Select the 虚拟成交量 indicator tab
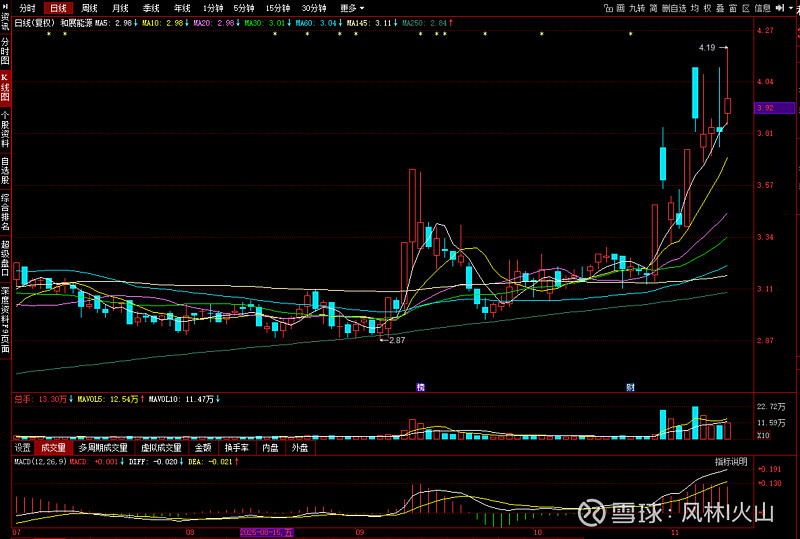Screen dimensions: 800x539 coord(161,448)
